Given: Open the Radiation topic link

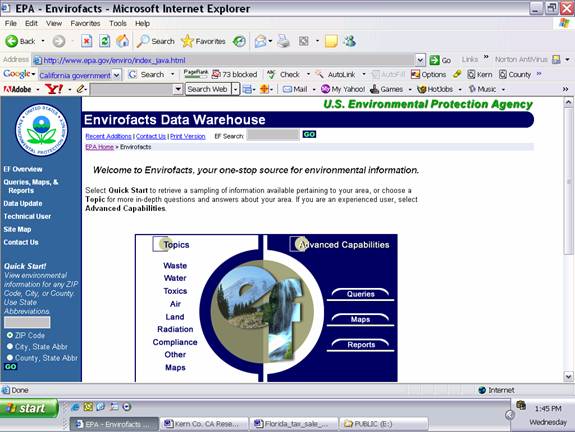Looking at the screenshot, I should click(175, 329).
